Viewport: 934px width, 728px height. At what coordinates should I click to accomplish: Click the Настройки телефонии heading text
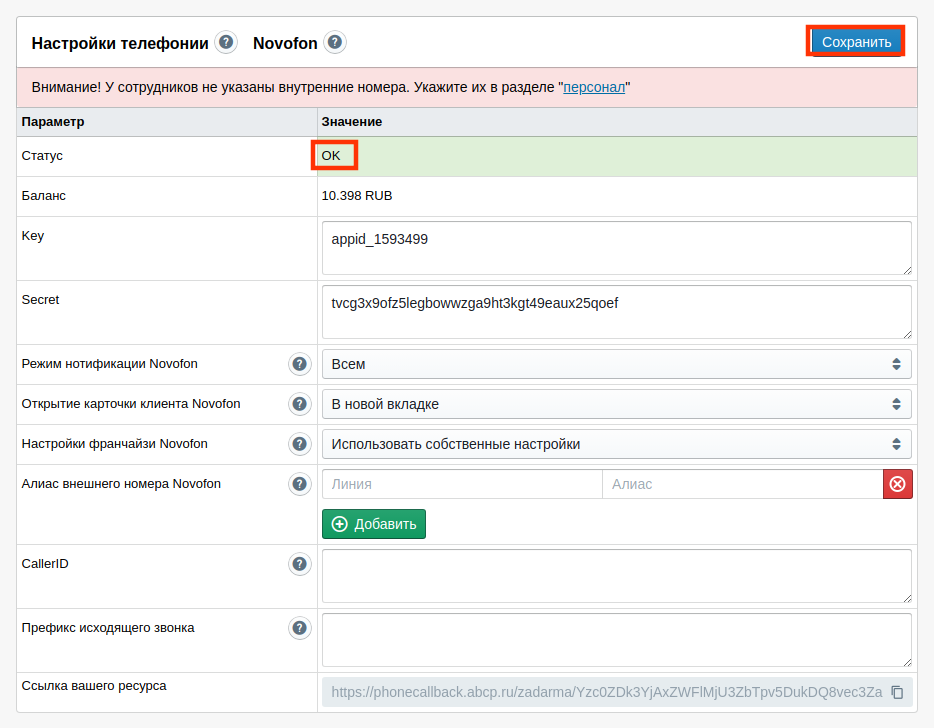pyautogui.click(x=120, y=43)
